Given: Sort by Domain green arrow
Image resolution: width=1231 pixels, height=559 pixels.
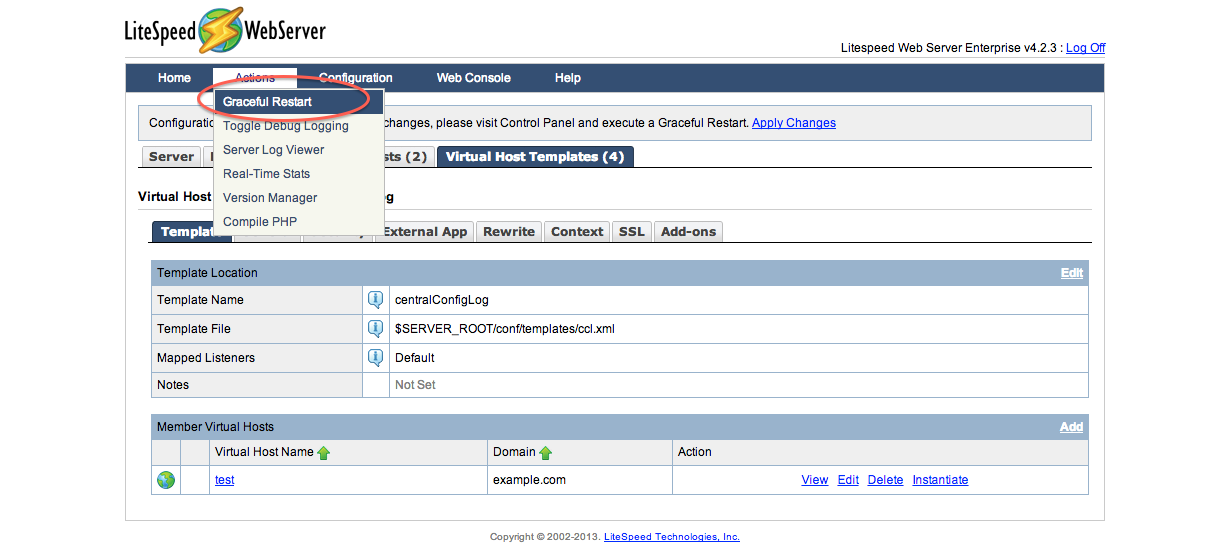Looking at the screenshot, I should 545,453.
